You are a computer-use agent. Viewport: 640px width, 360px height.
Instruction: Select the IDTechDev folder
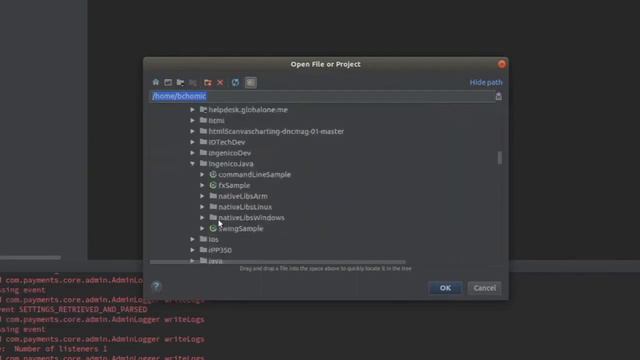tap(227, 142)
